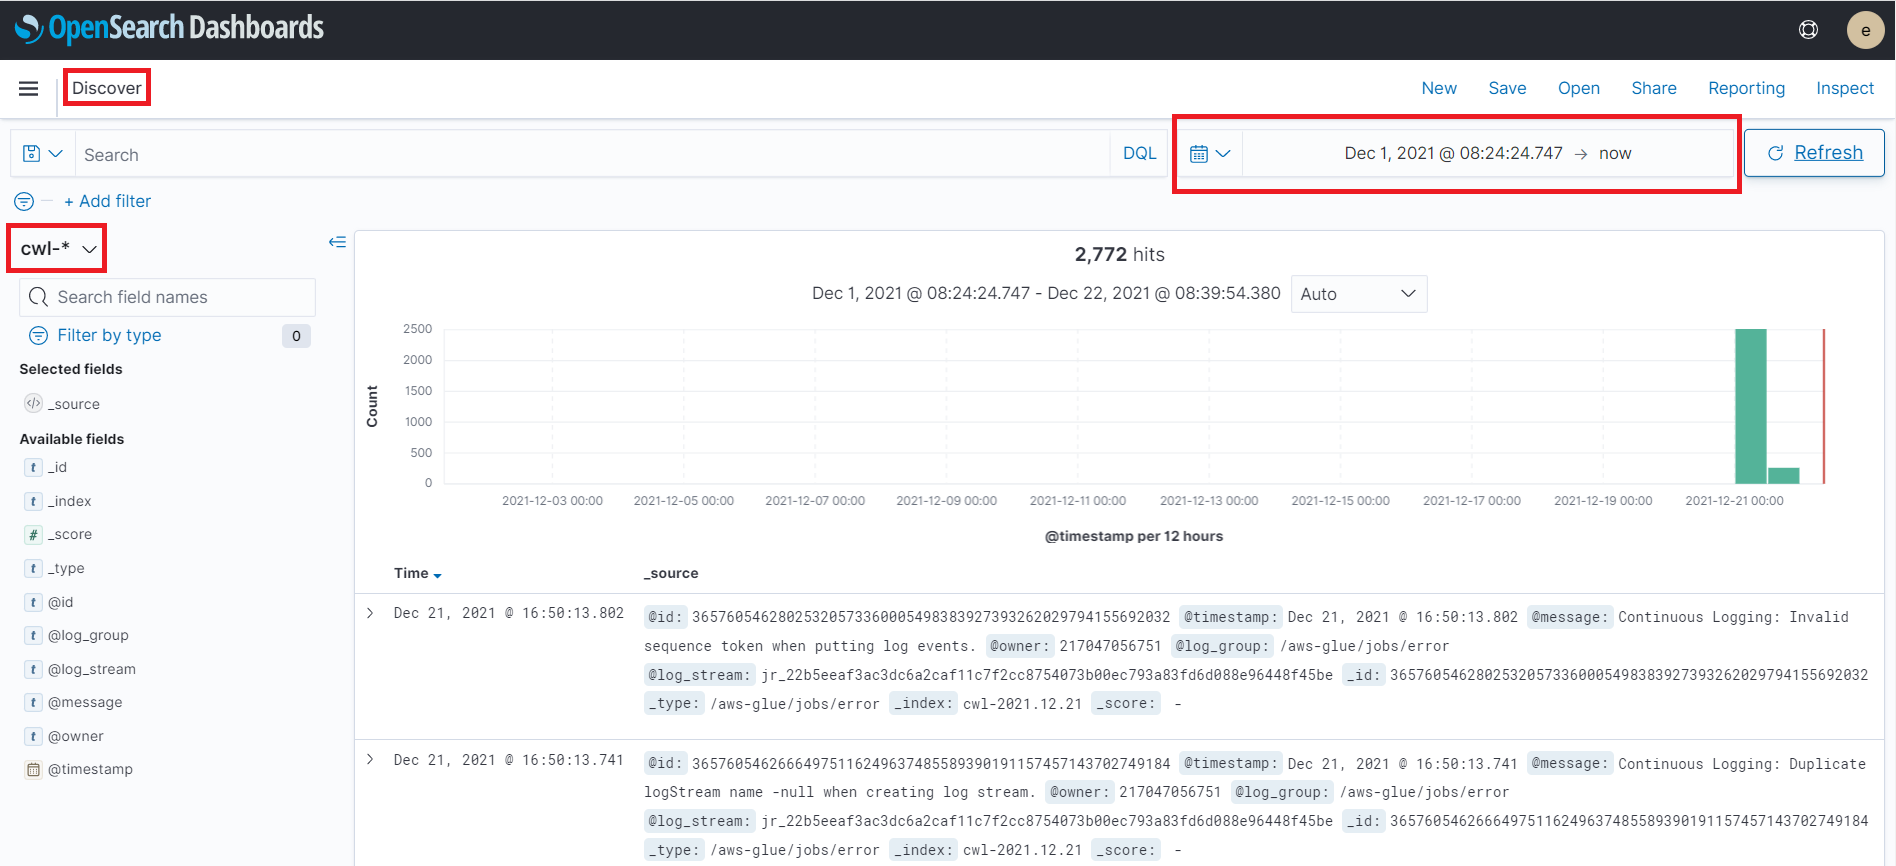Click start date Dec 1, 2021
Image resolution: width=1896 pixels, height=866 pixels.
[1453, 153]
